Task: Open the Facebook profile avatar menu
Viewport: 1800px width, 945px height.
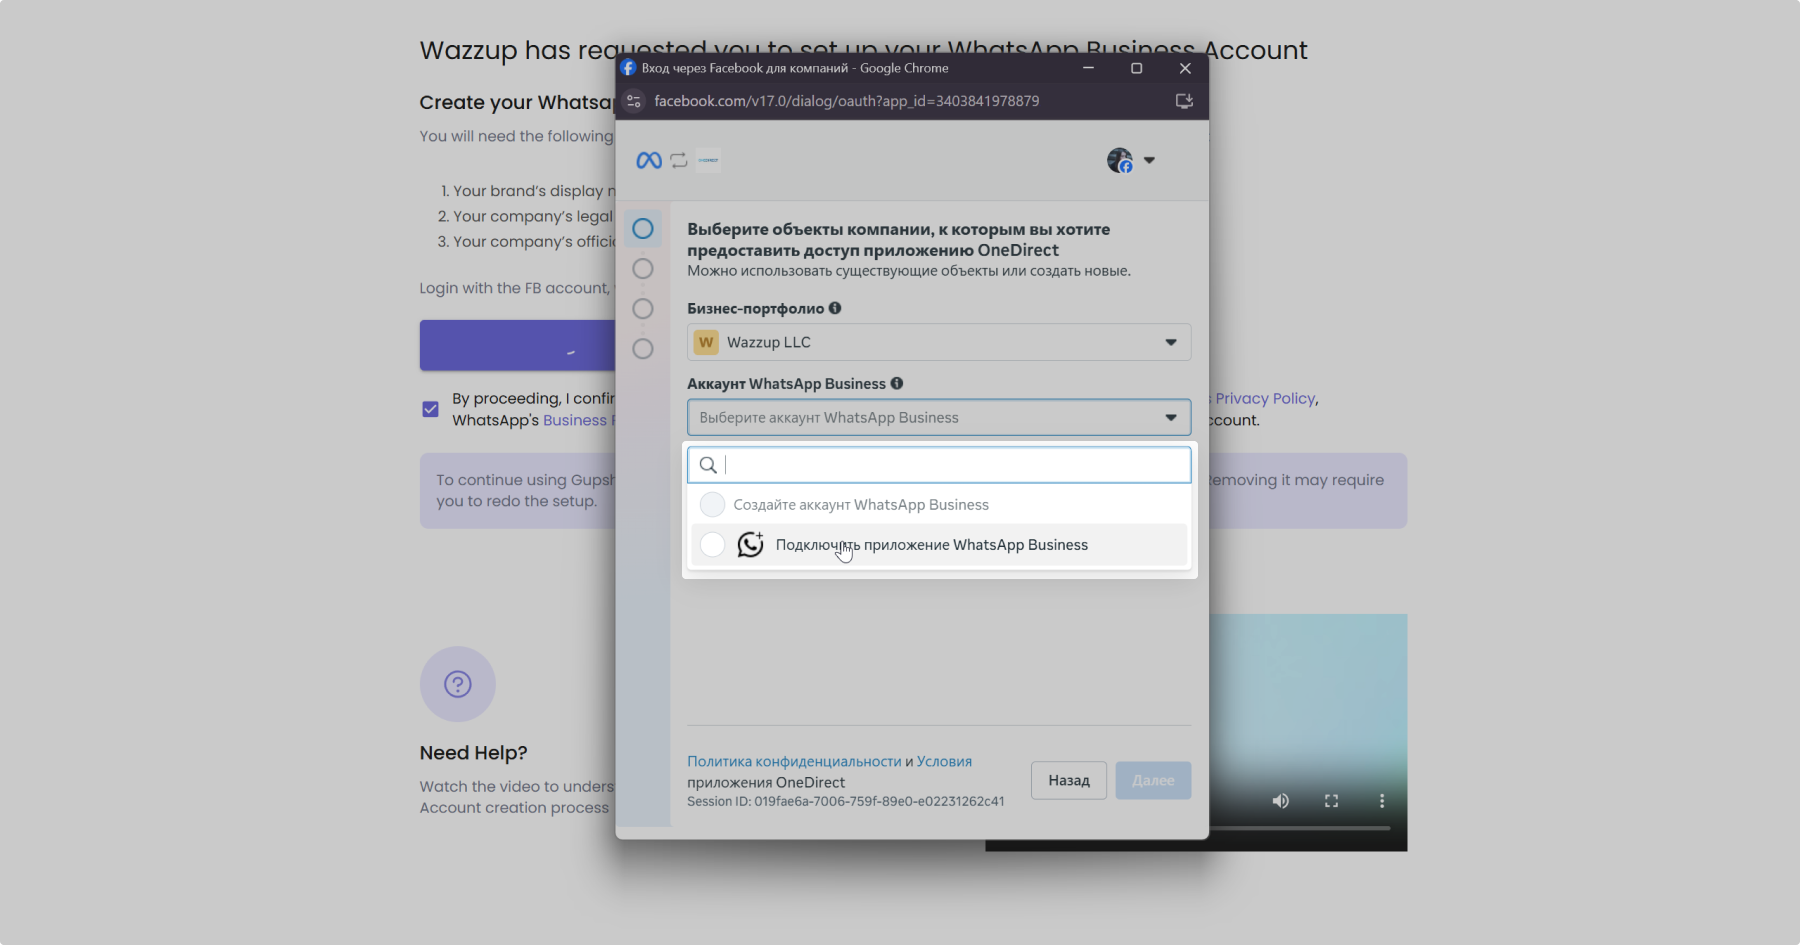Action: (x=1120, y=160)
